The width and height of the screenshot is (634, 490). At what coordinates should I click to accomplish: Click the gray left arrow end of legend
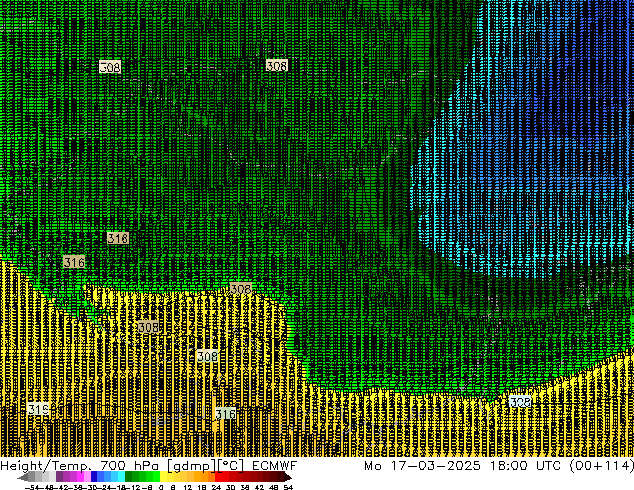tap(22, 476)
